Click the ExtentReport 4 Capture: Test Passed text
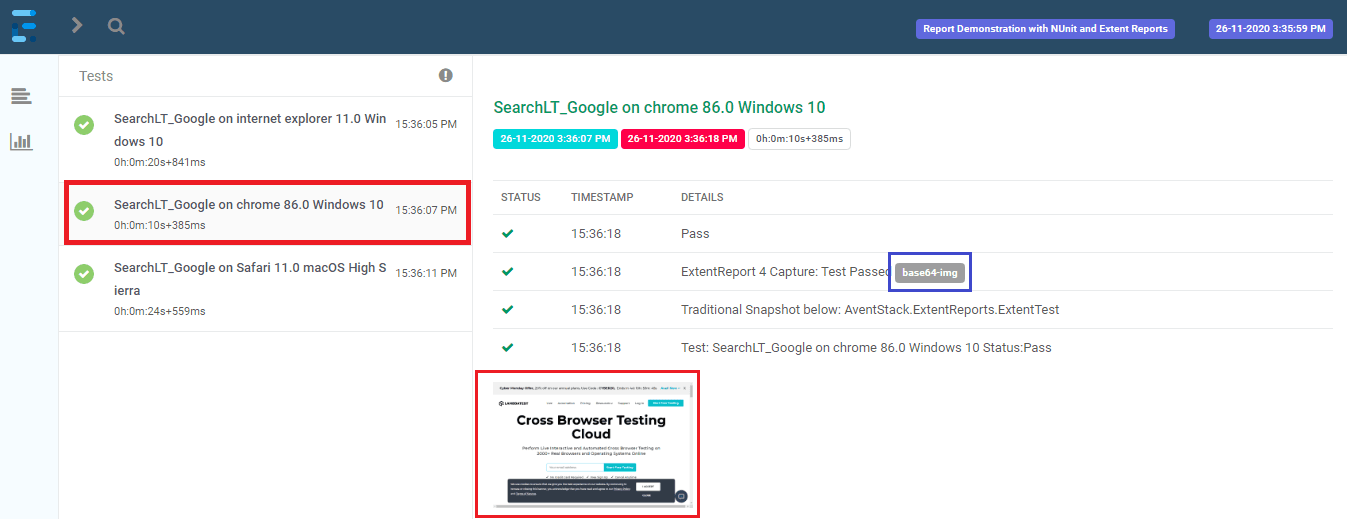Viewport: 1347px width, 519px height. [785, 272]
